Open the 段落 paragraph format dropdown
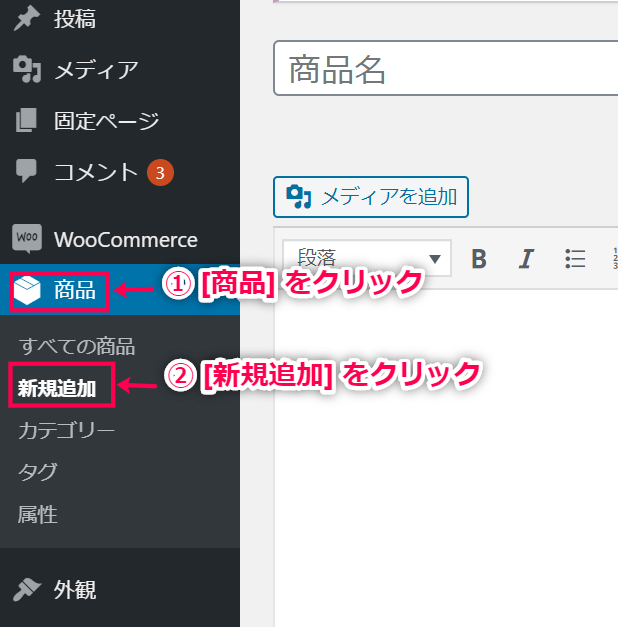Image resolution: width=618 pixels, height=627 pixels. 367,258
